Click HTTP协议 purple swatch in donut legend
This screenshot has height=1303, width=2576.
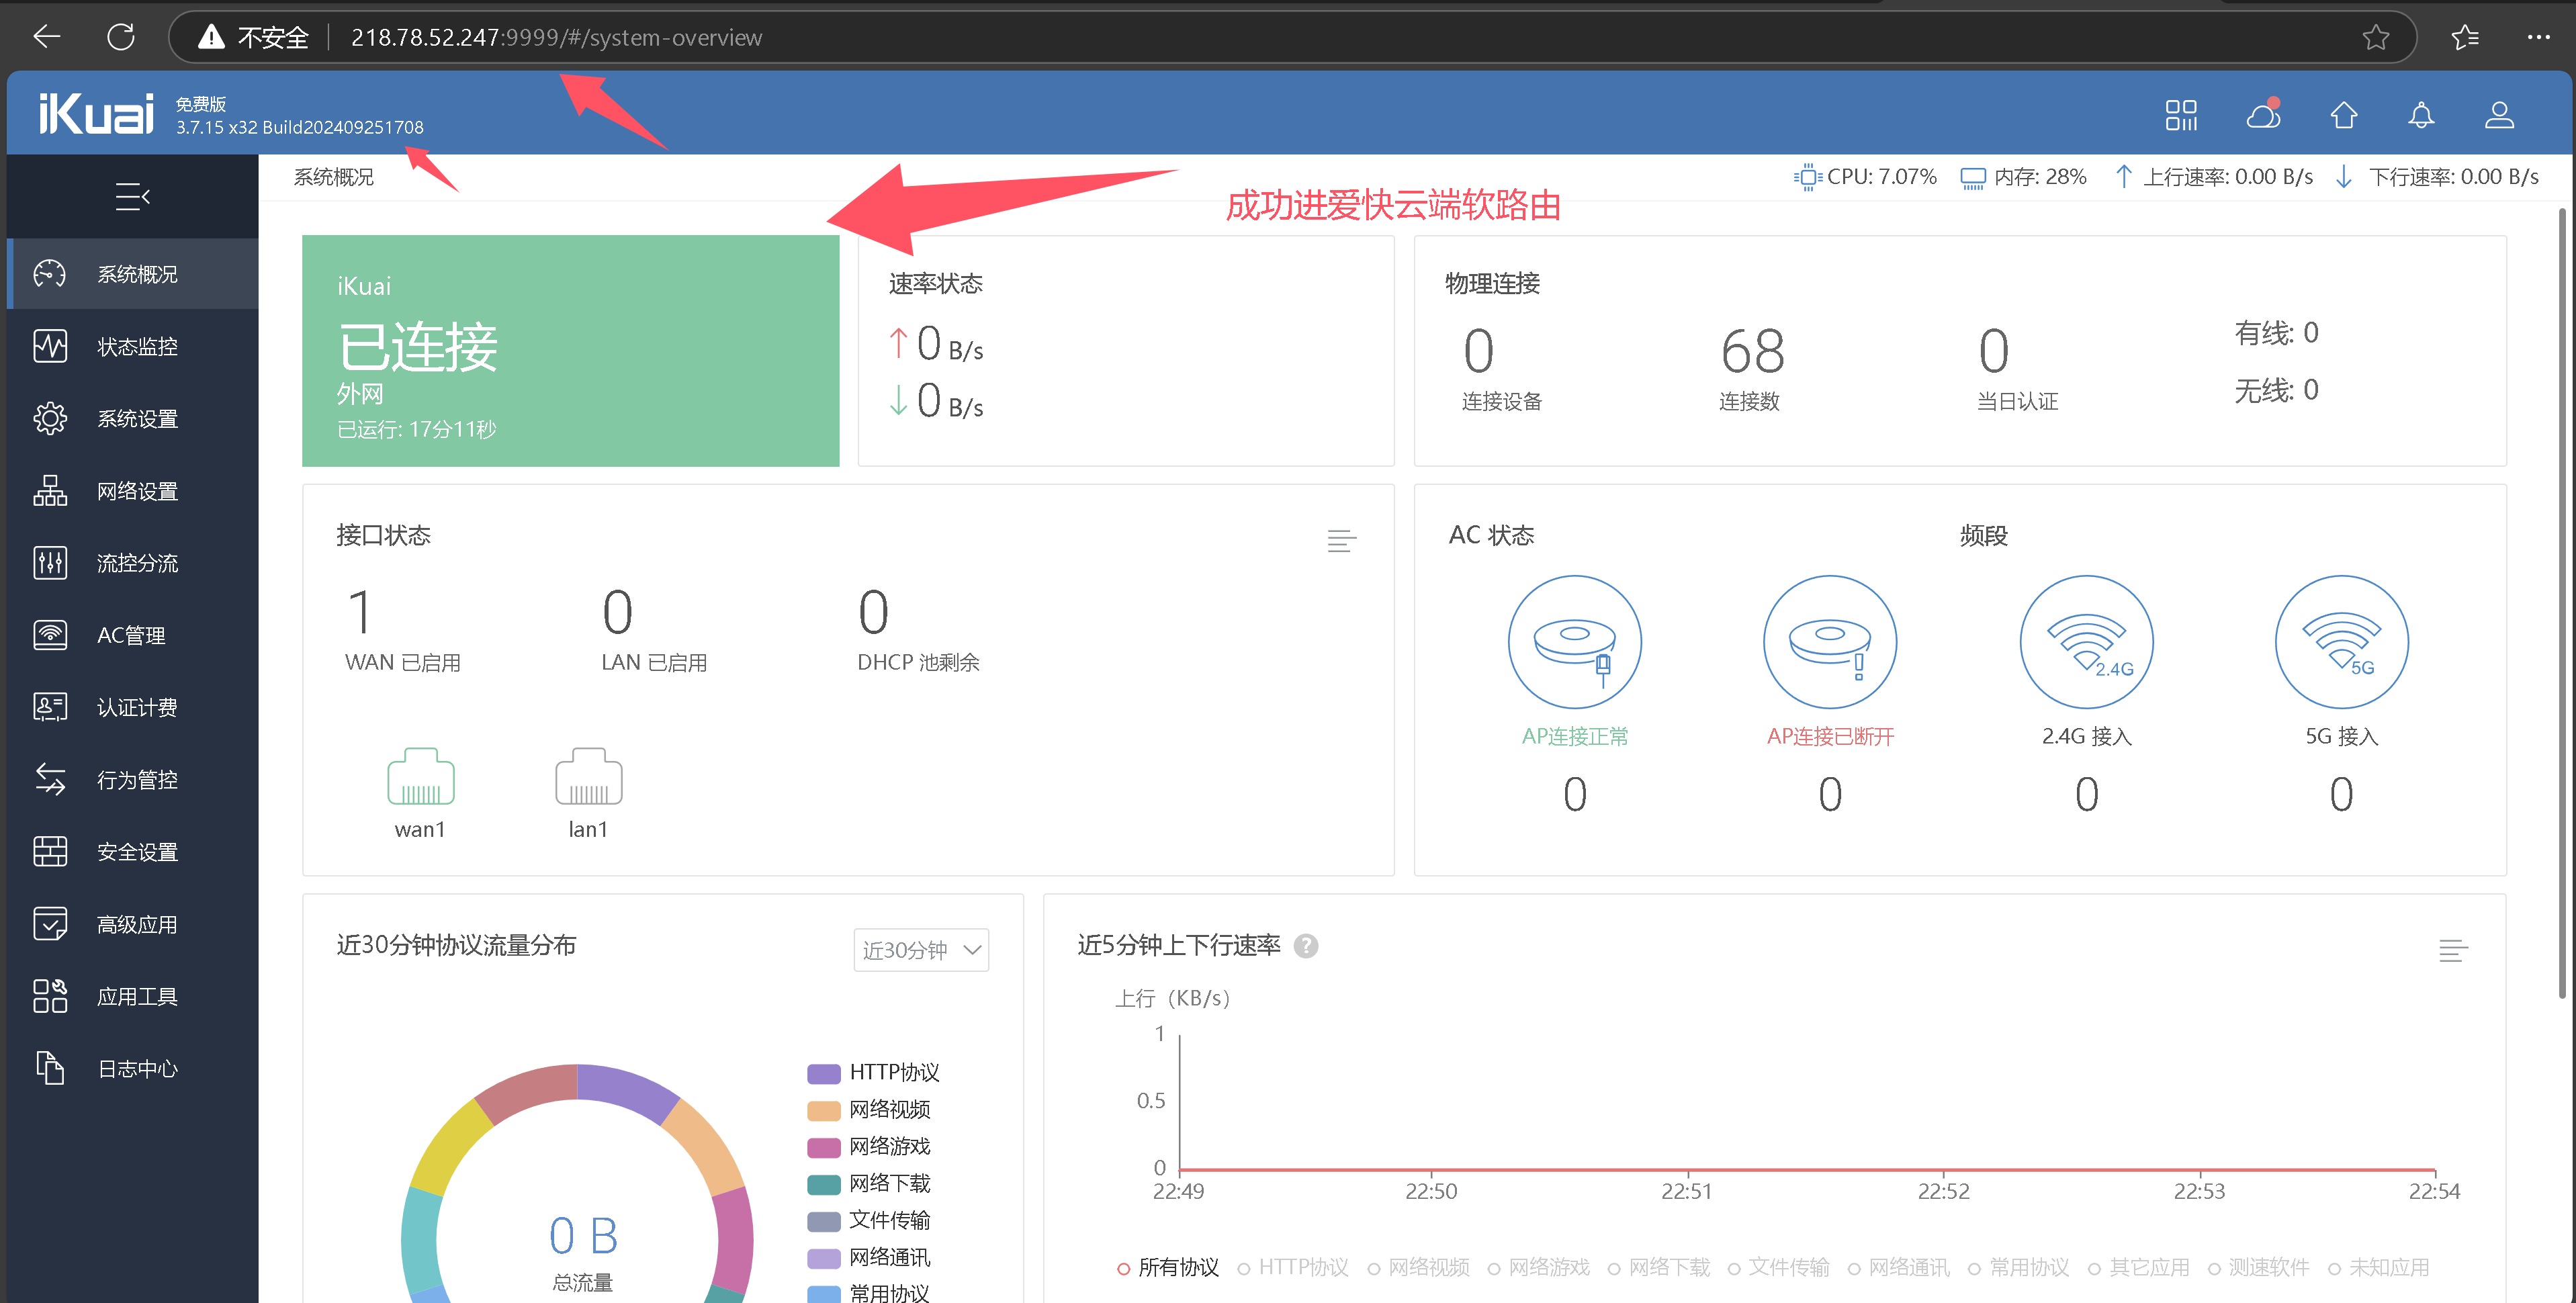point(823,1073)
